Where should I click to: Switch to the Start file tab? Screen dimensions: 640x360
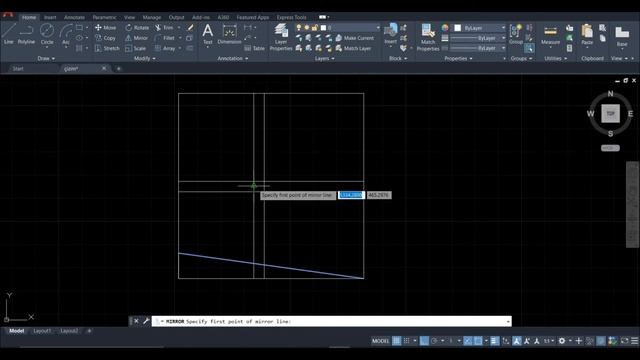click(x=18, y=69)
